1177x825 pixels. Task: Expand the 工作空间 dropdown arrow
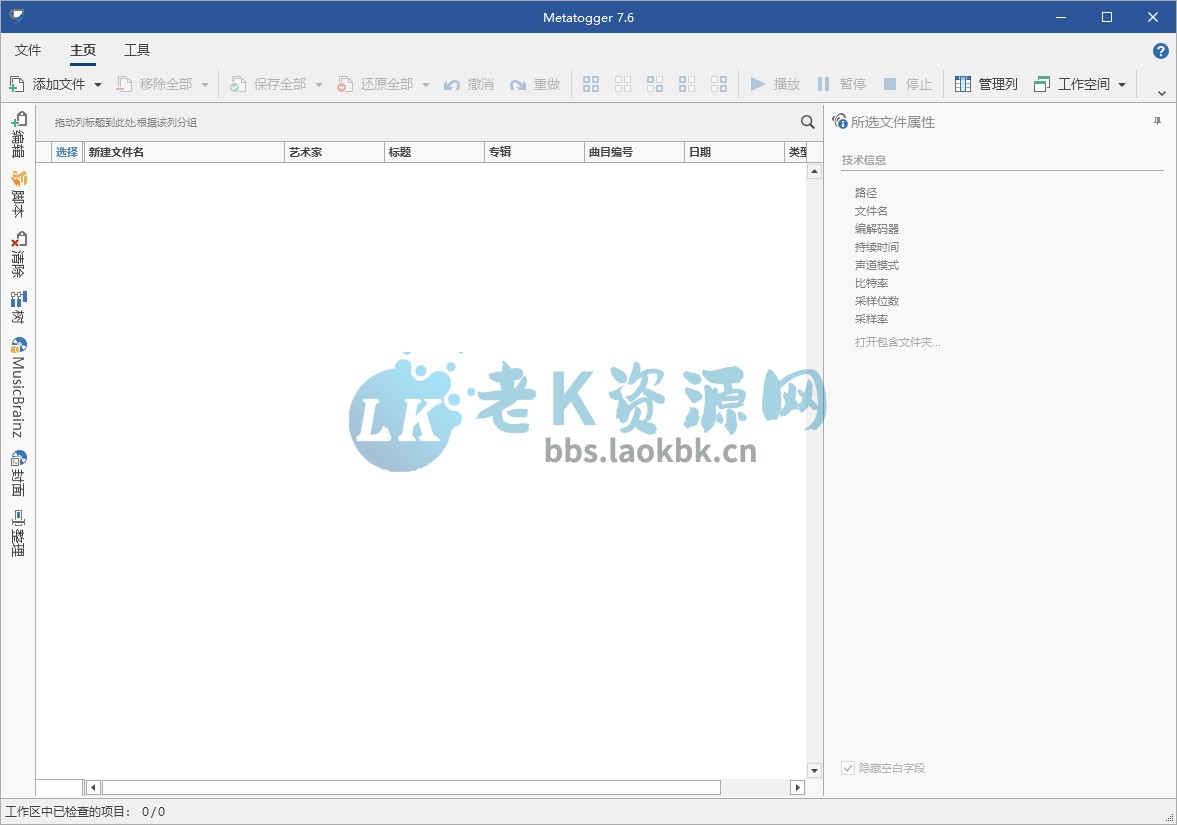[1122, 85]
